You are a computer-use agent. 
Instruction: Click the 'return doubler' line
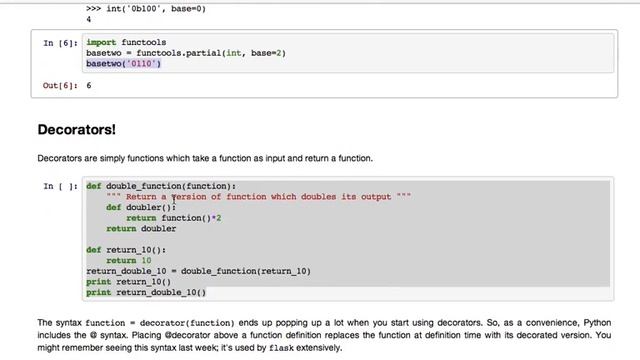pyautogui.click(x=141, y=229)
